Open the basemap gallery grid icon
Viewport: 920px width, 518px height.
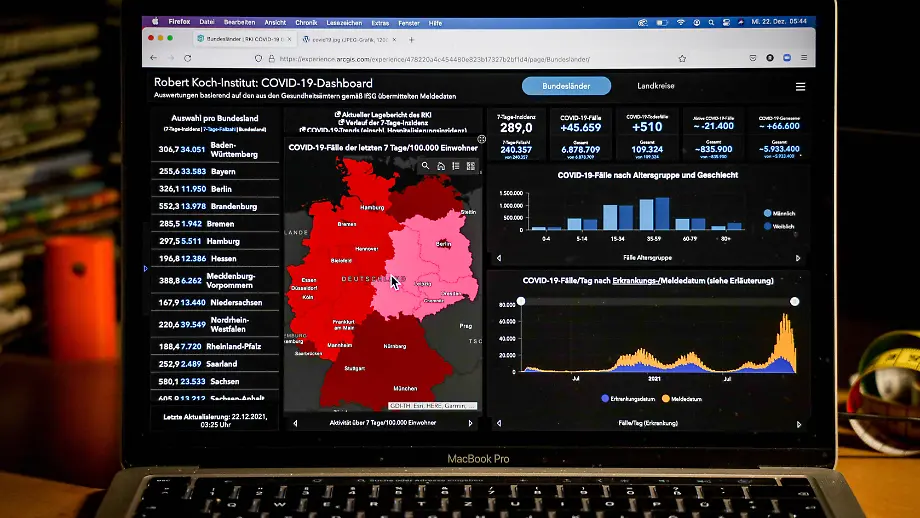pos(470,166)
